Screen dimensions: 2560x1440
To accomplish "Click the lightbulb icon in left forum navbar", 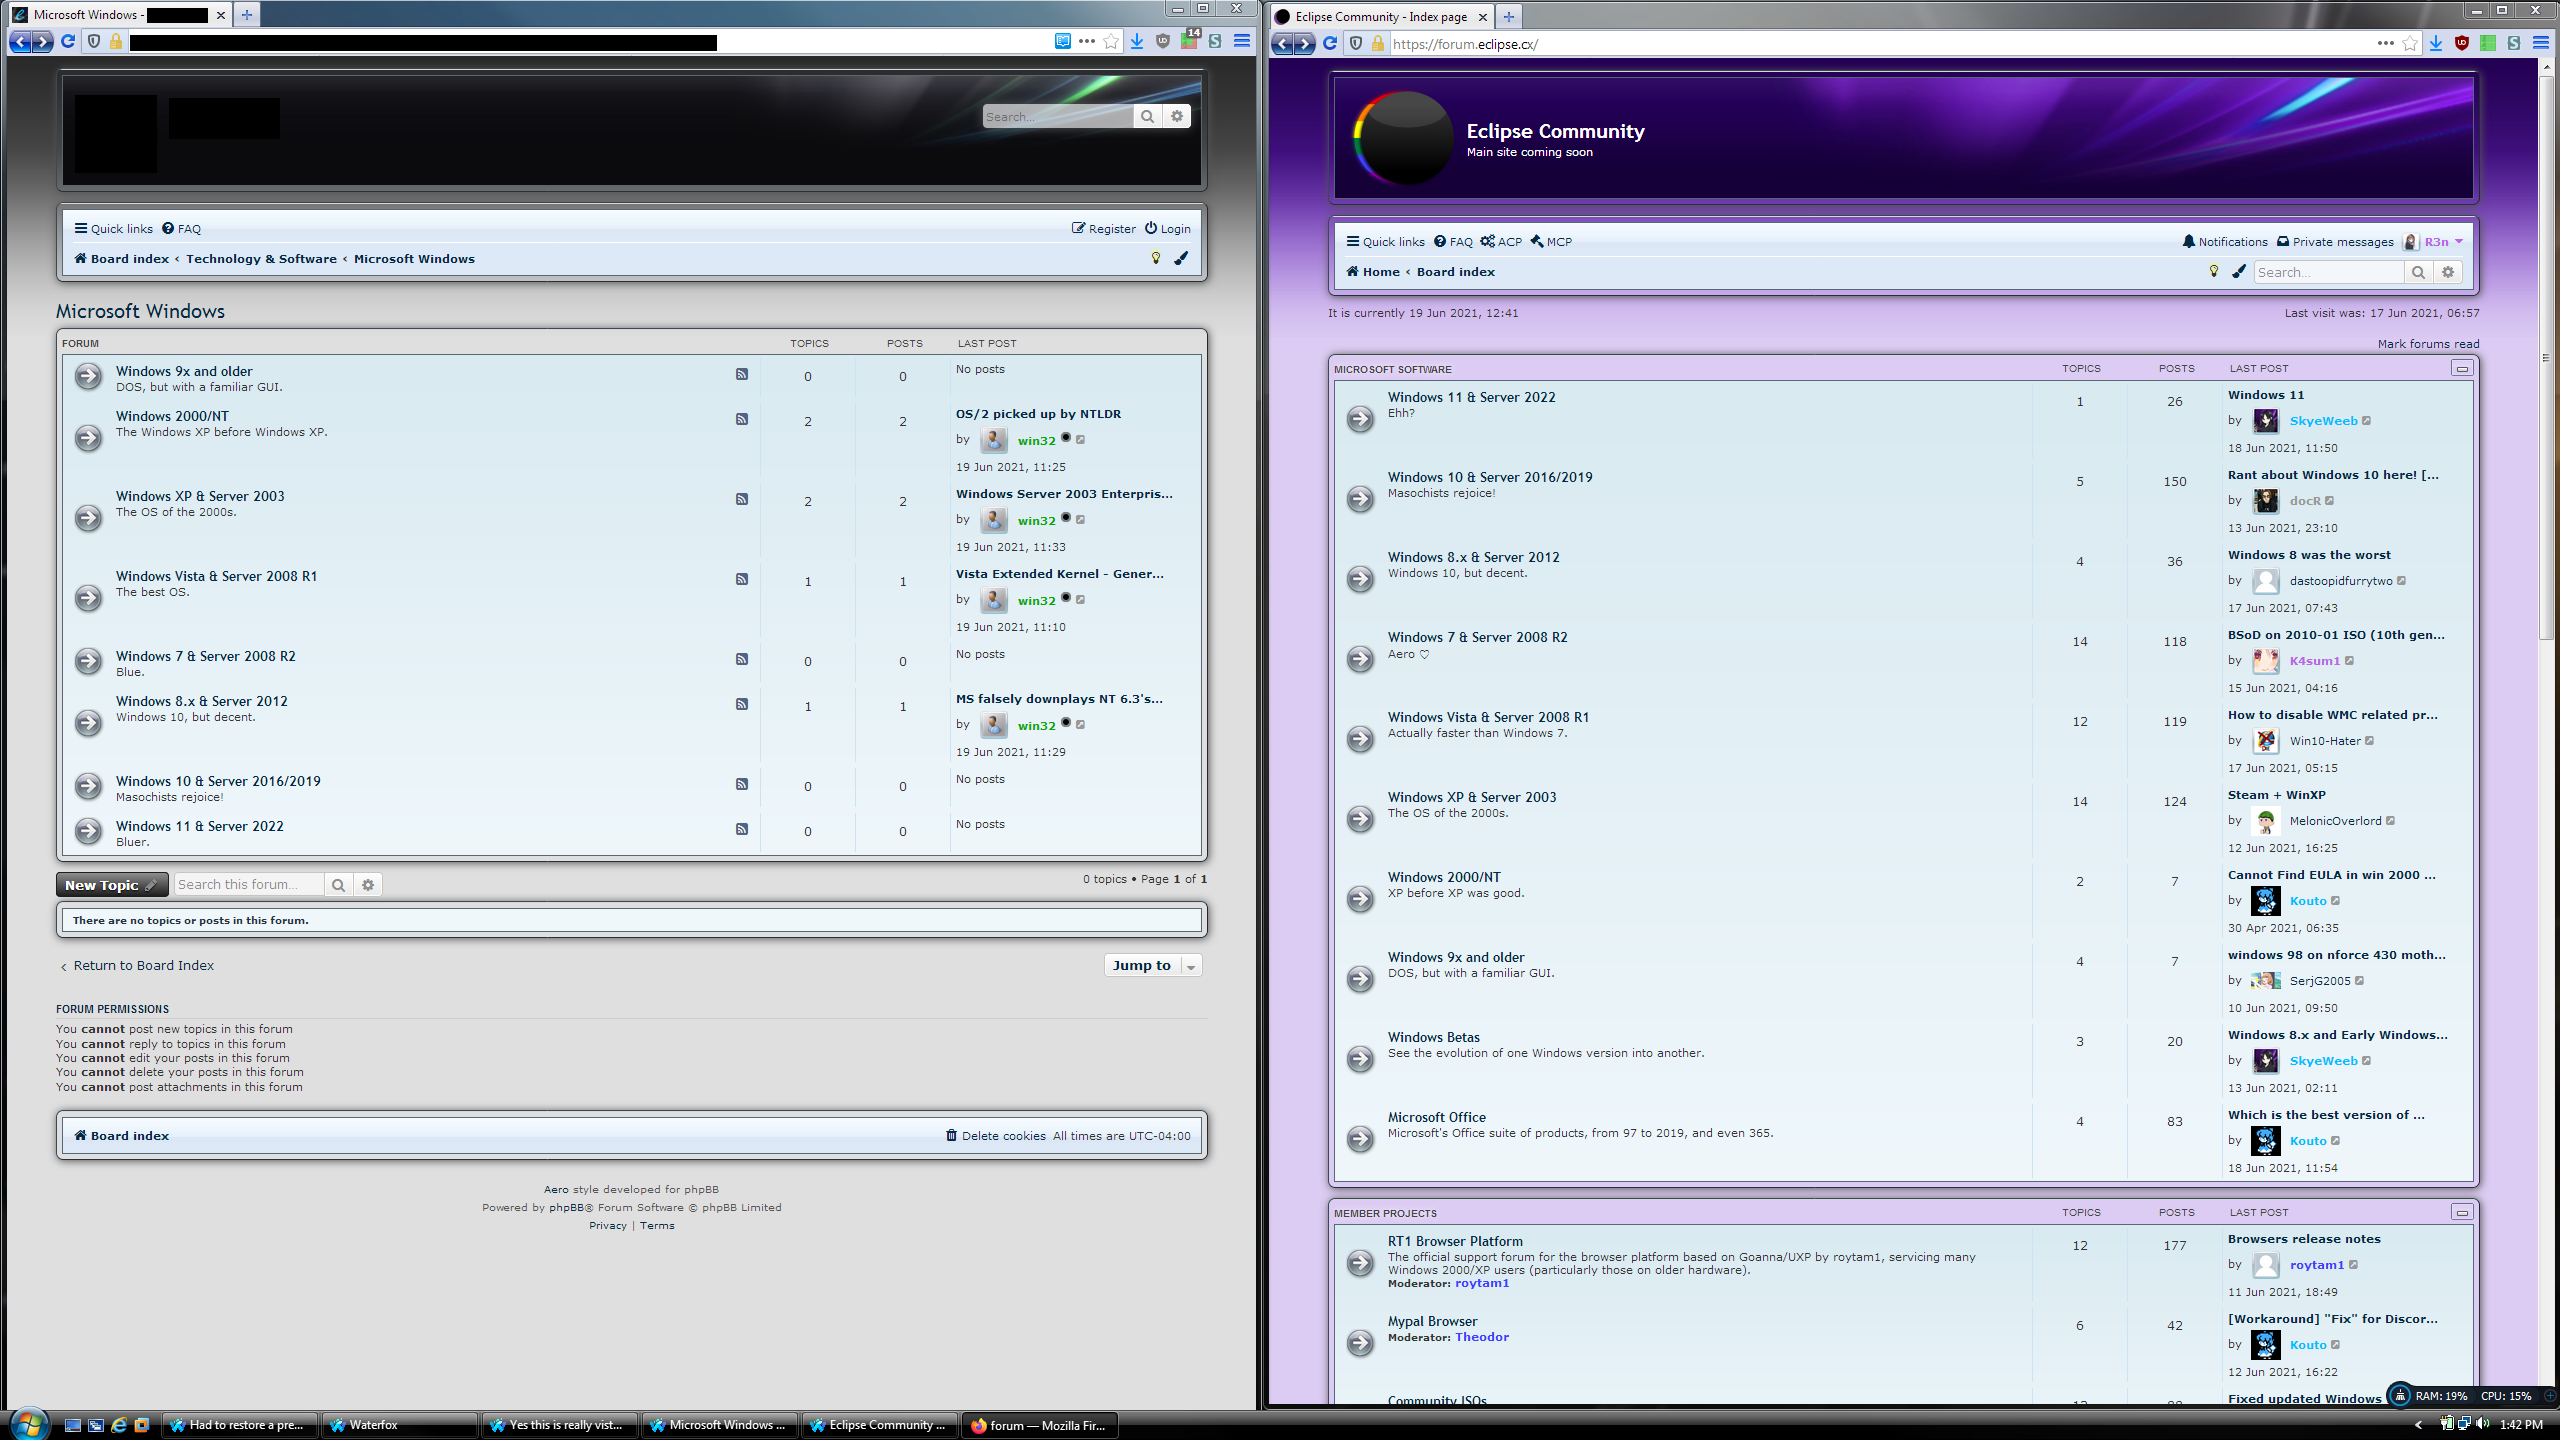I will coord(1156,258).
